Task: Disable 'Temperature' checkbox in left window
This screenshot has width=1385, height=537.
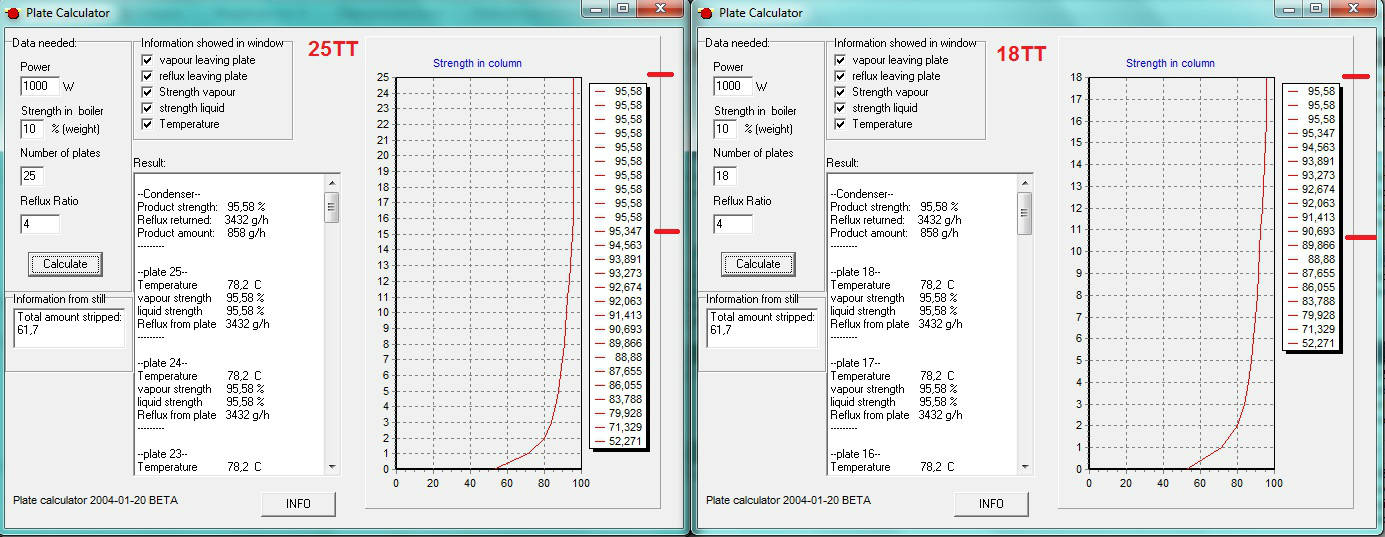Action: click(x=148, y=124)
